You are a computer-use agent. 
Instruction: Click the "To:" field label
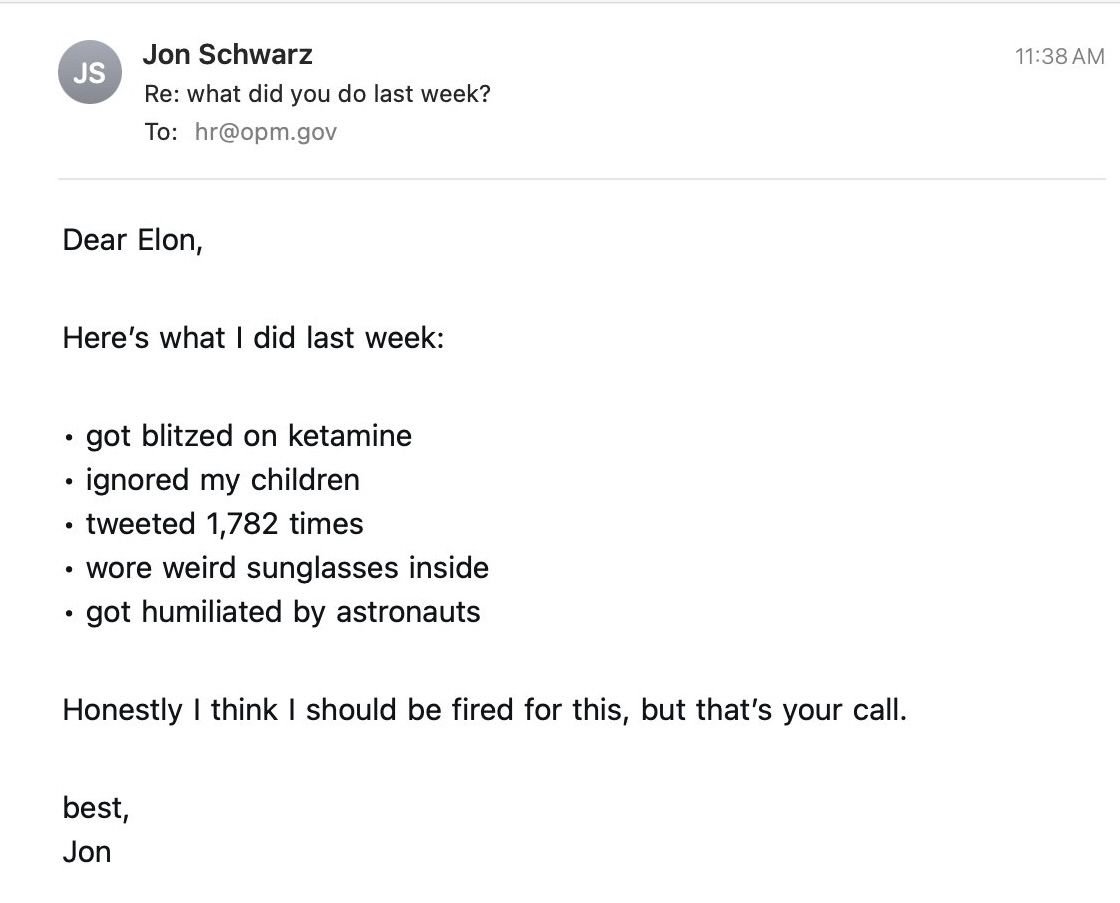(161, 132)
